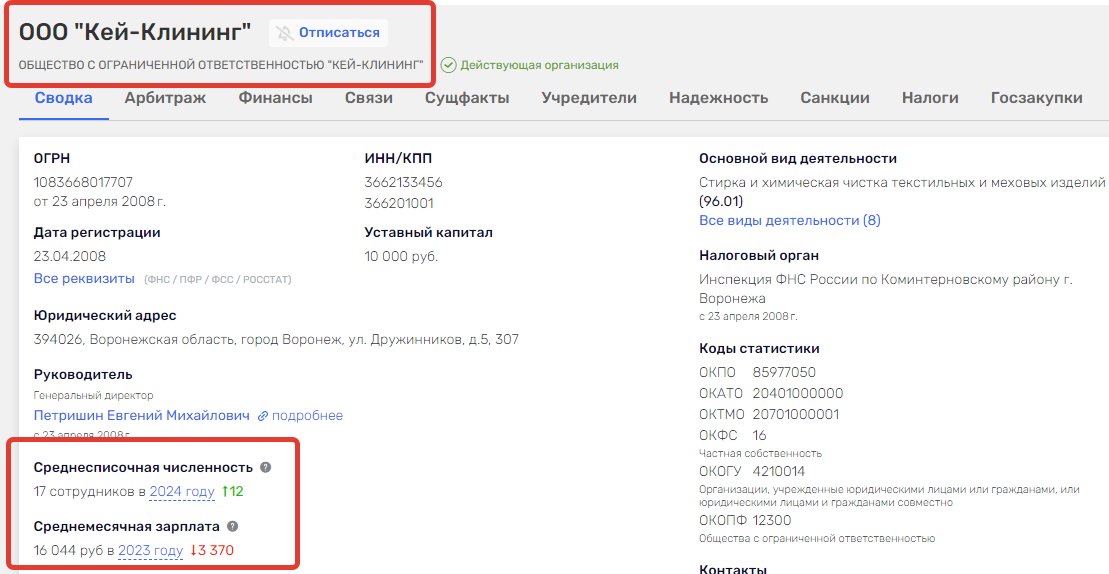
Task: Open the Налоги tab
Action: point(930,98)
